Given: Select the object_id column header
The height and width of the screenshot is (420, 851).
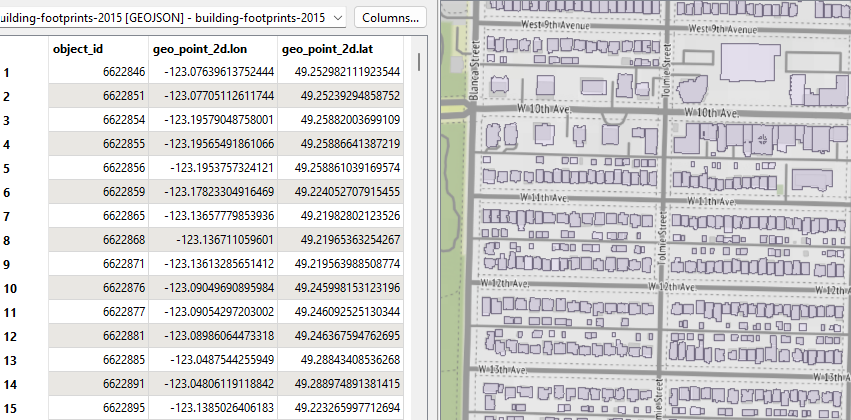Looking at the screenshot, I should 98,49.
